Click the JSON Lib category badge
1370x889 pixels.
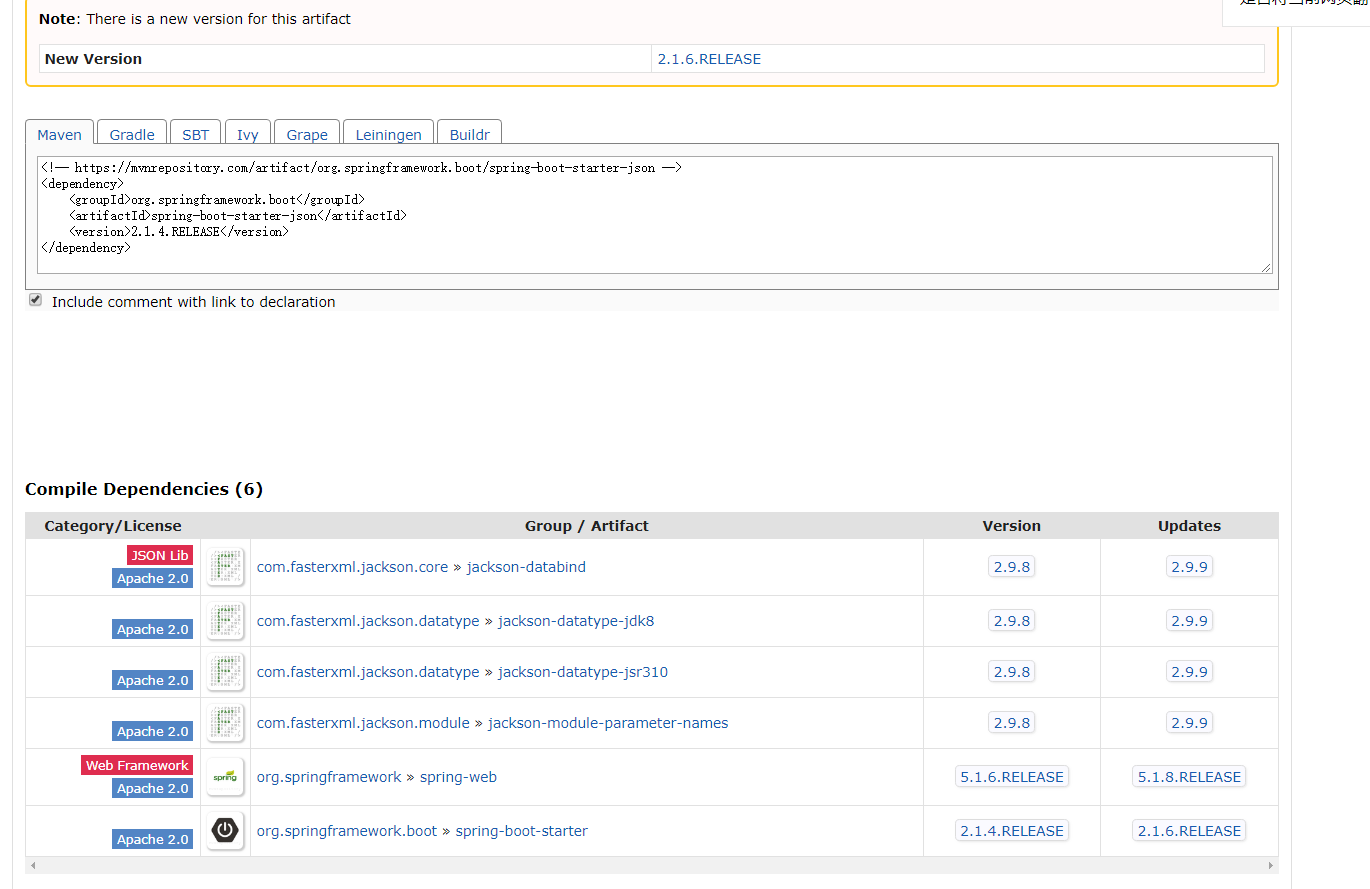(x=159, y=555)
